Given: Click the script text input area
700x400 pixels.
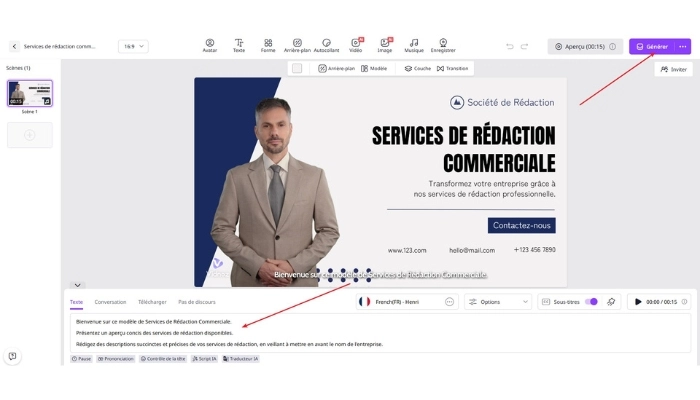Looking at the screenshot, I should coord(380,333).
